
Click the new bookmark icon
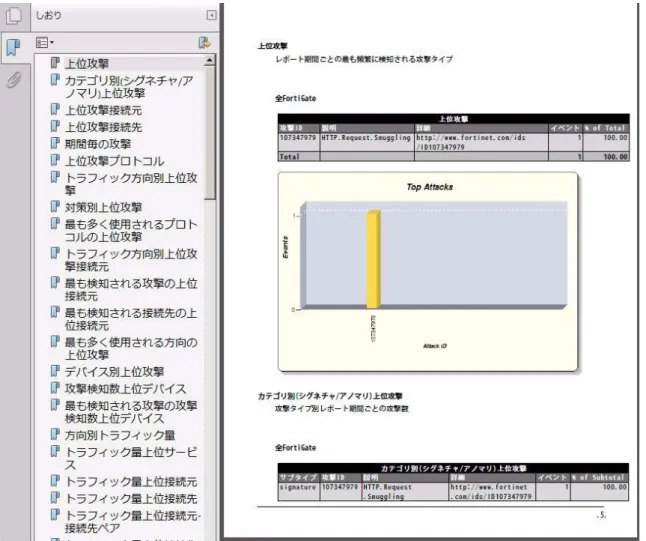(204, 42)
